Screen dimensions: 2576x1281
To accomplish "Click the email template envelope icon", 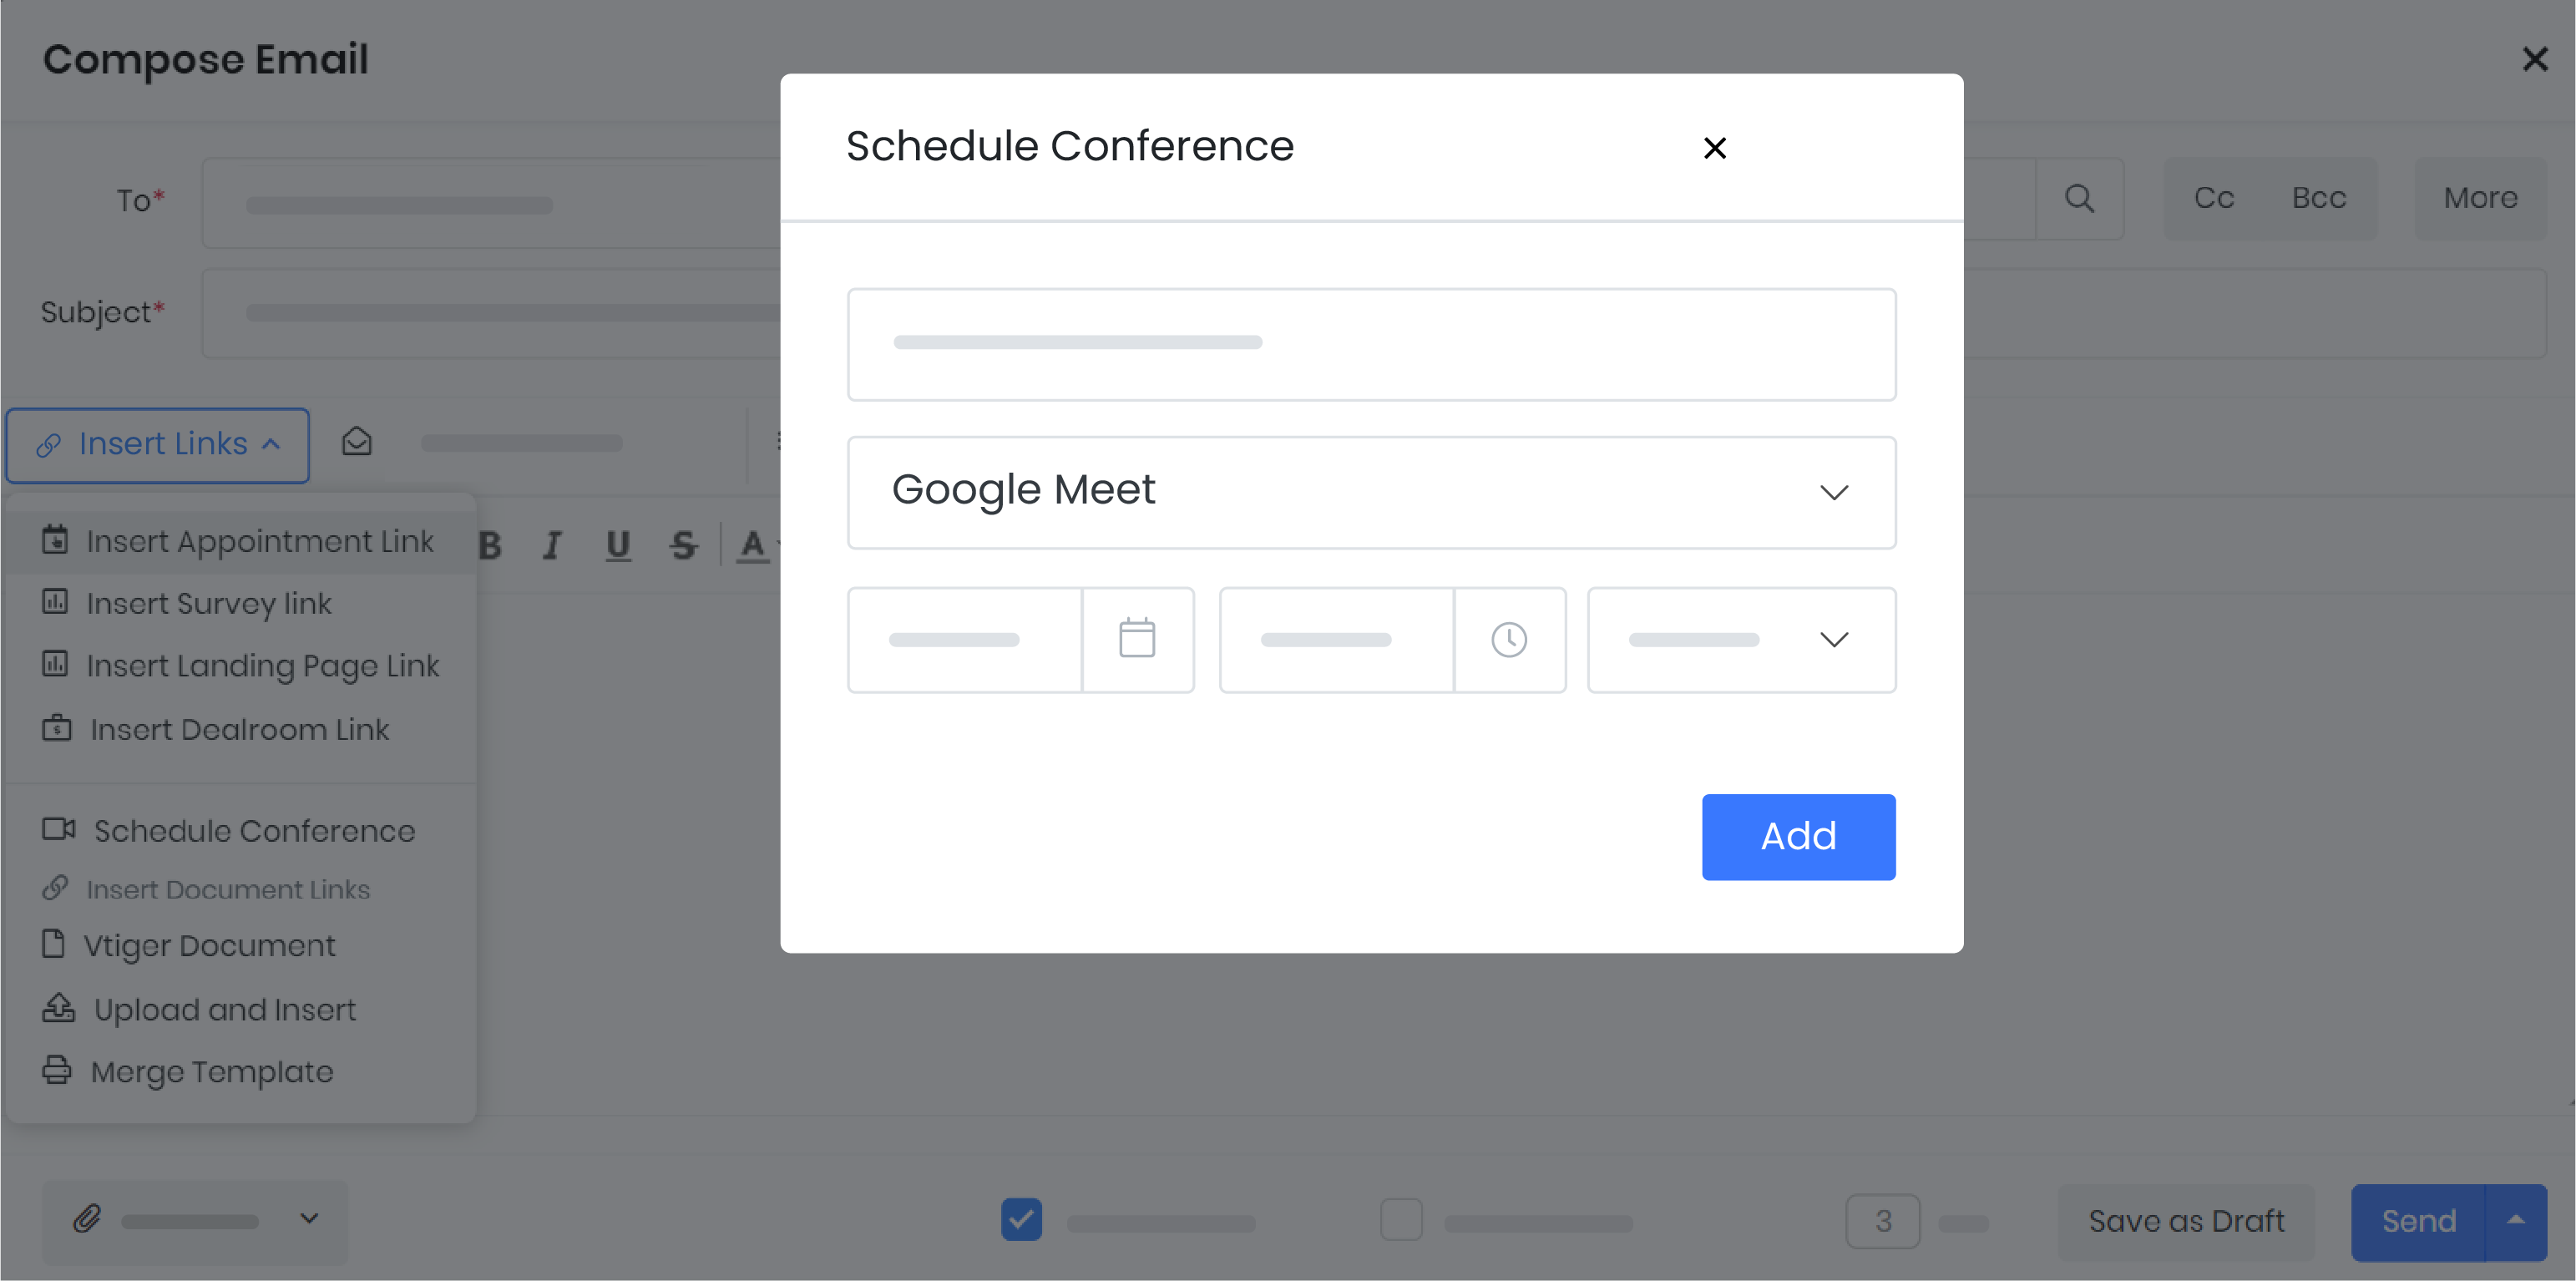I will pyautogui.click(x=357, y=442).
